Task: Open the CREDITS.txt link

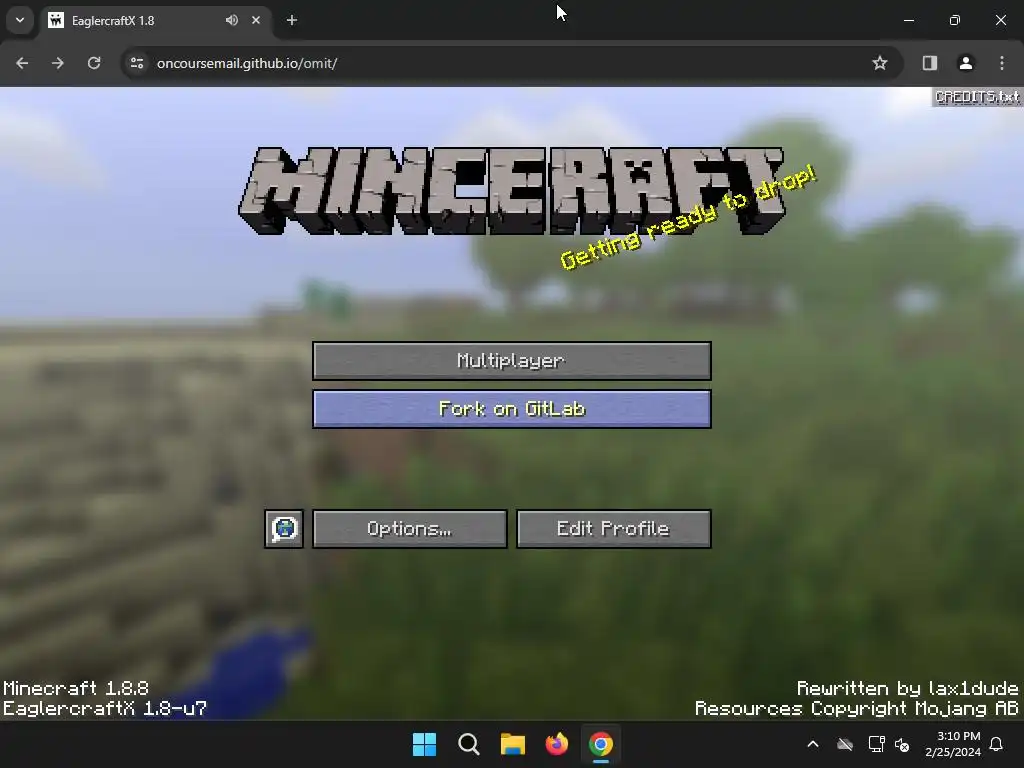Action: click(x=977, y=97)
